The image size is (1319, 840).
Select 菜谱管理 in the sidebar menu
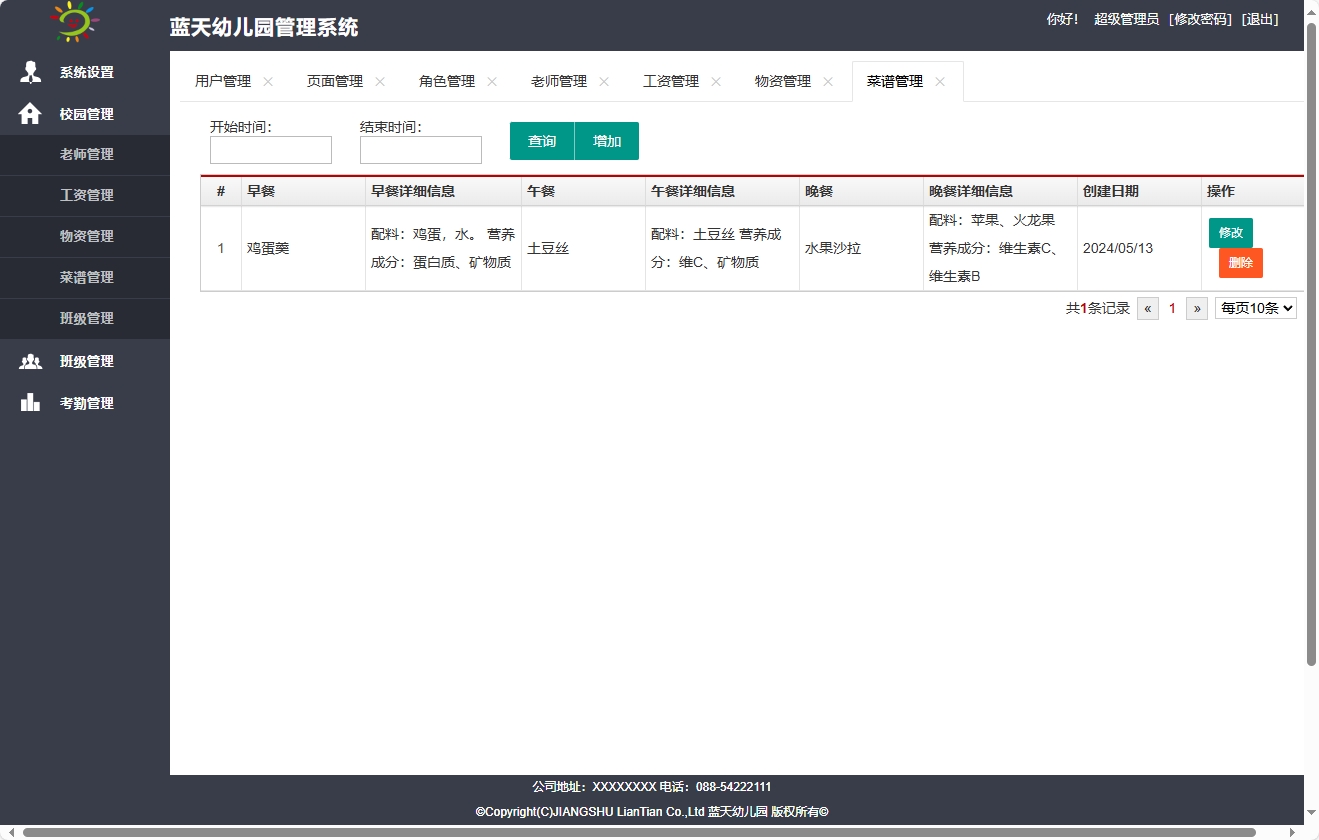[x=85, y=277]
